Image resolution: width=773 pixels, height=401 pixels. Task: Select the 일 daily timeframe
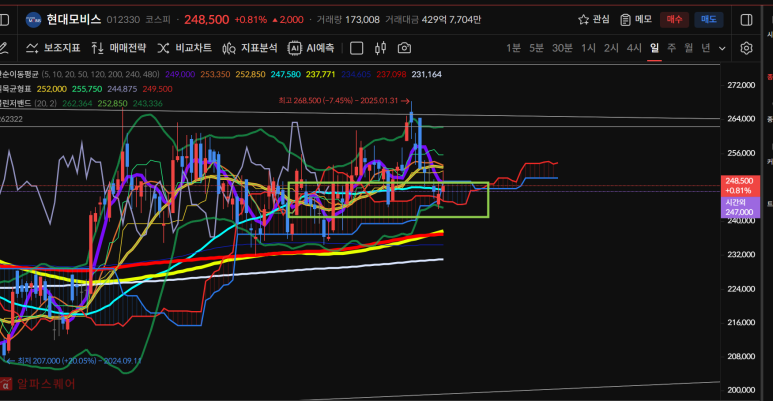click(x=654, y=48)
